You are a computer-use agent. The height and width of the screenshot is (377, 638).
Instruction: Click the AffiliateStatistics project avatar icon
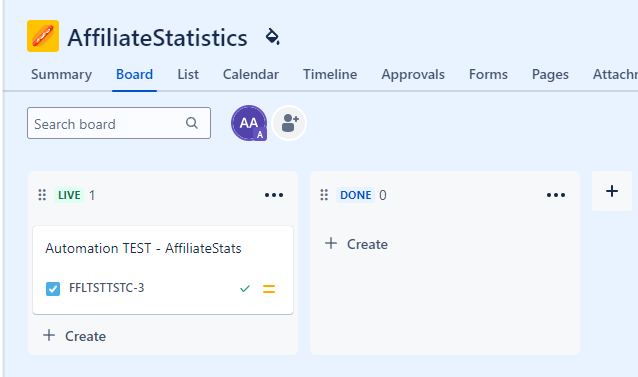pyautogui.click(x=43, y=36)
